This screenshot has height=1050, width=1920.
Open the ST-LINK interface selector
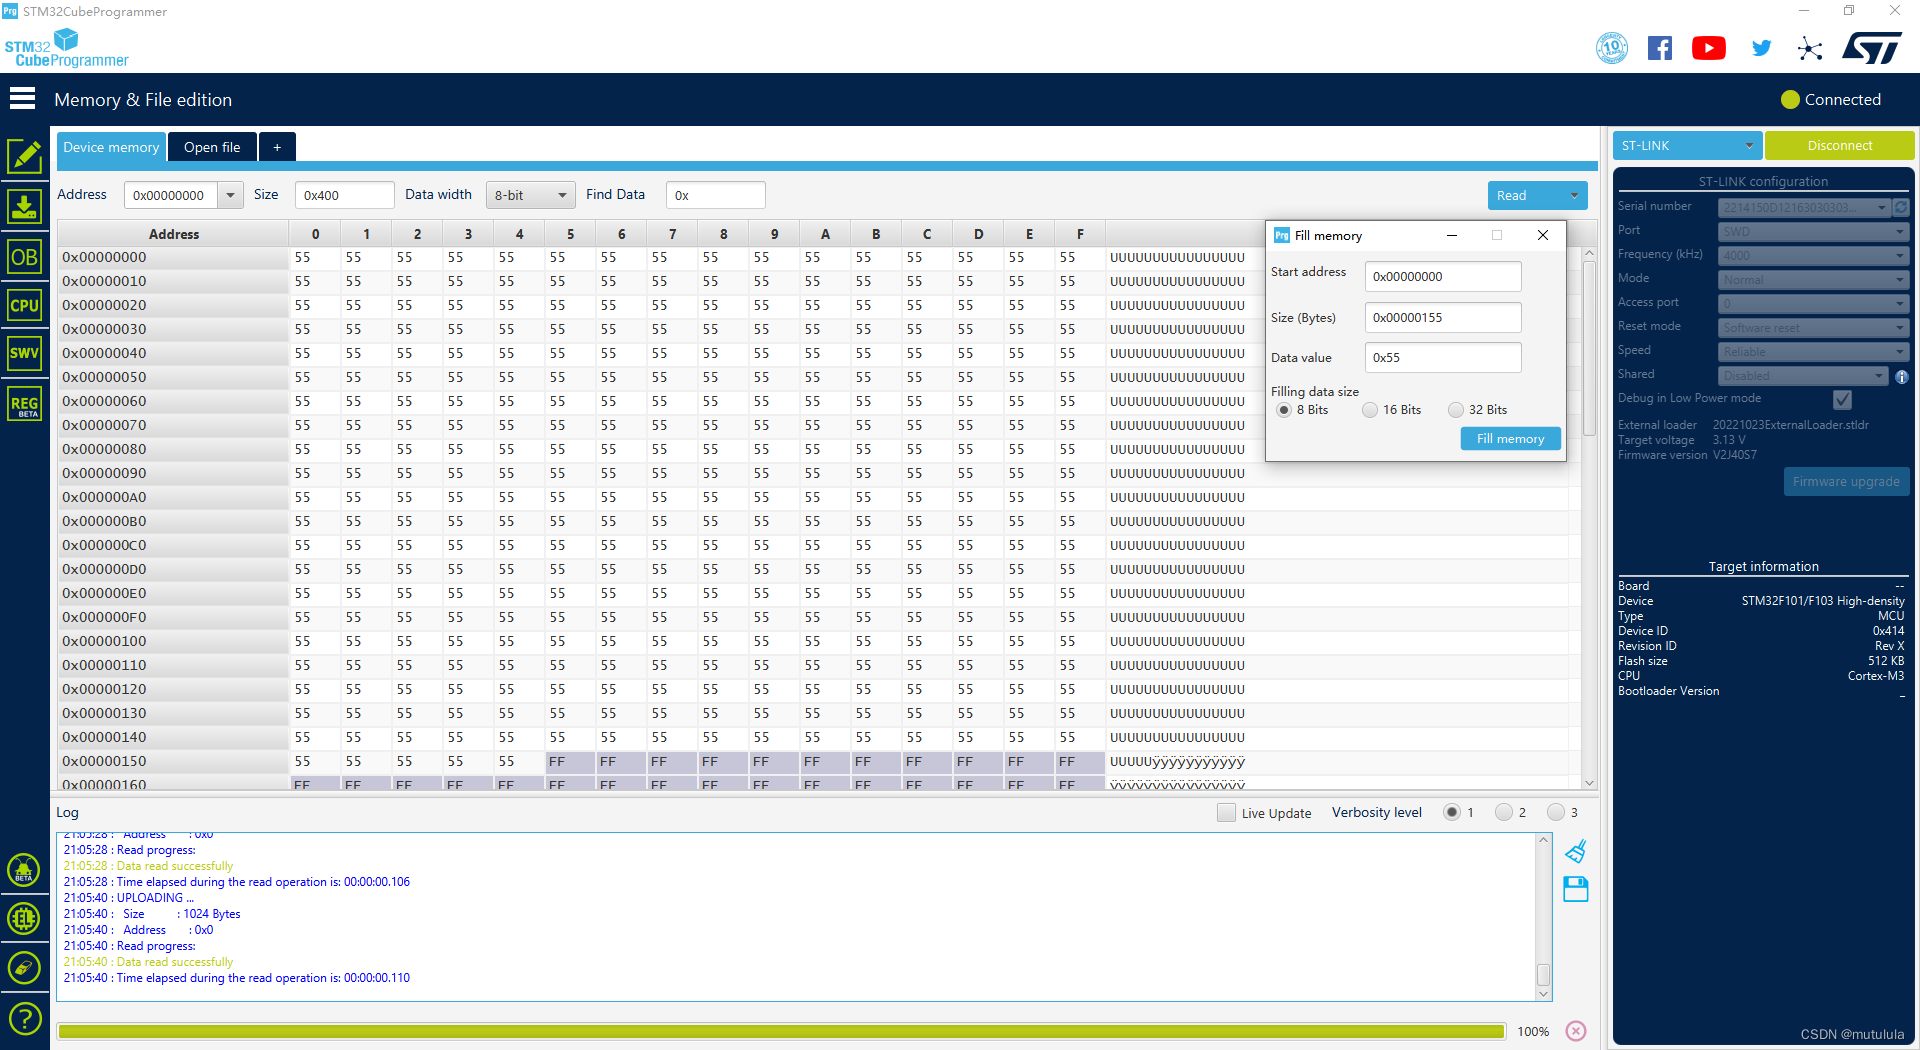(x=1686, y=145)
